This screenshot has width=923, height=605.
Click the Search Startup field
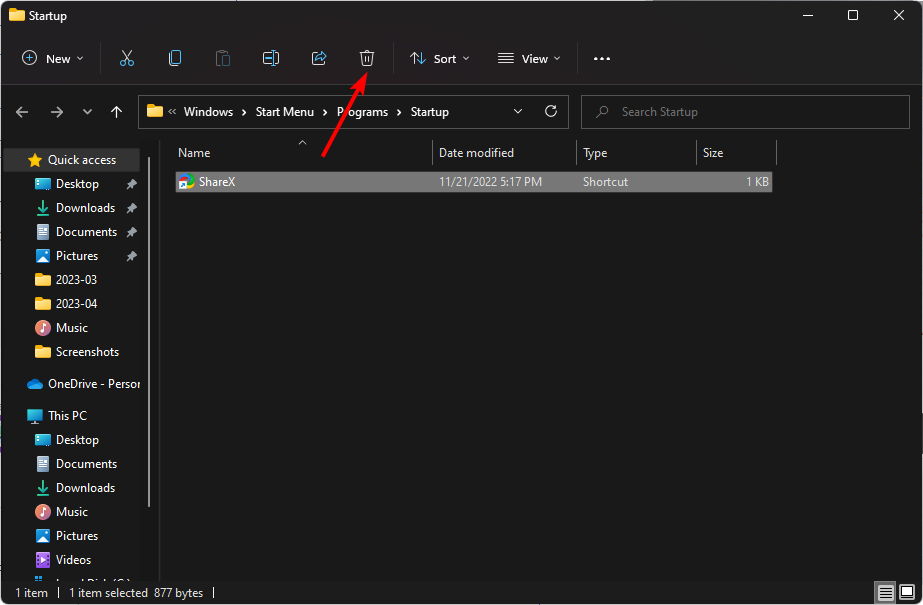(745, 112)
